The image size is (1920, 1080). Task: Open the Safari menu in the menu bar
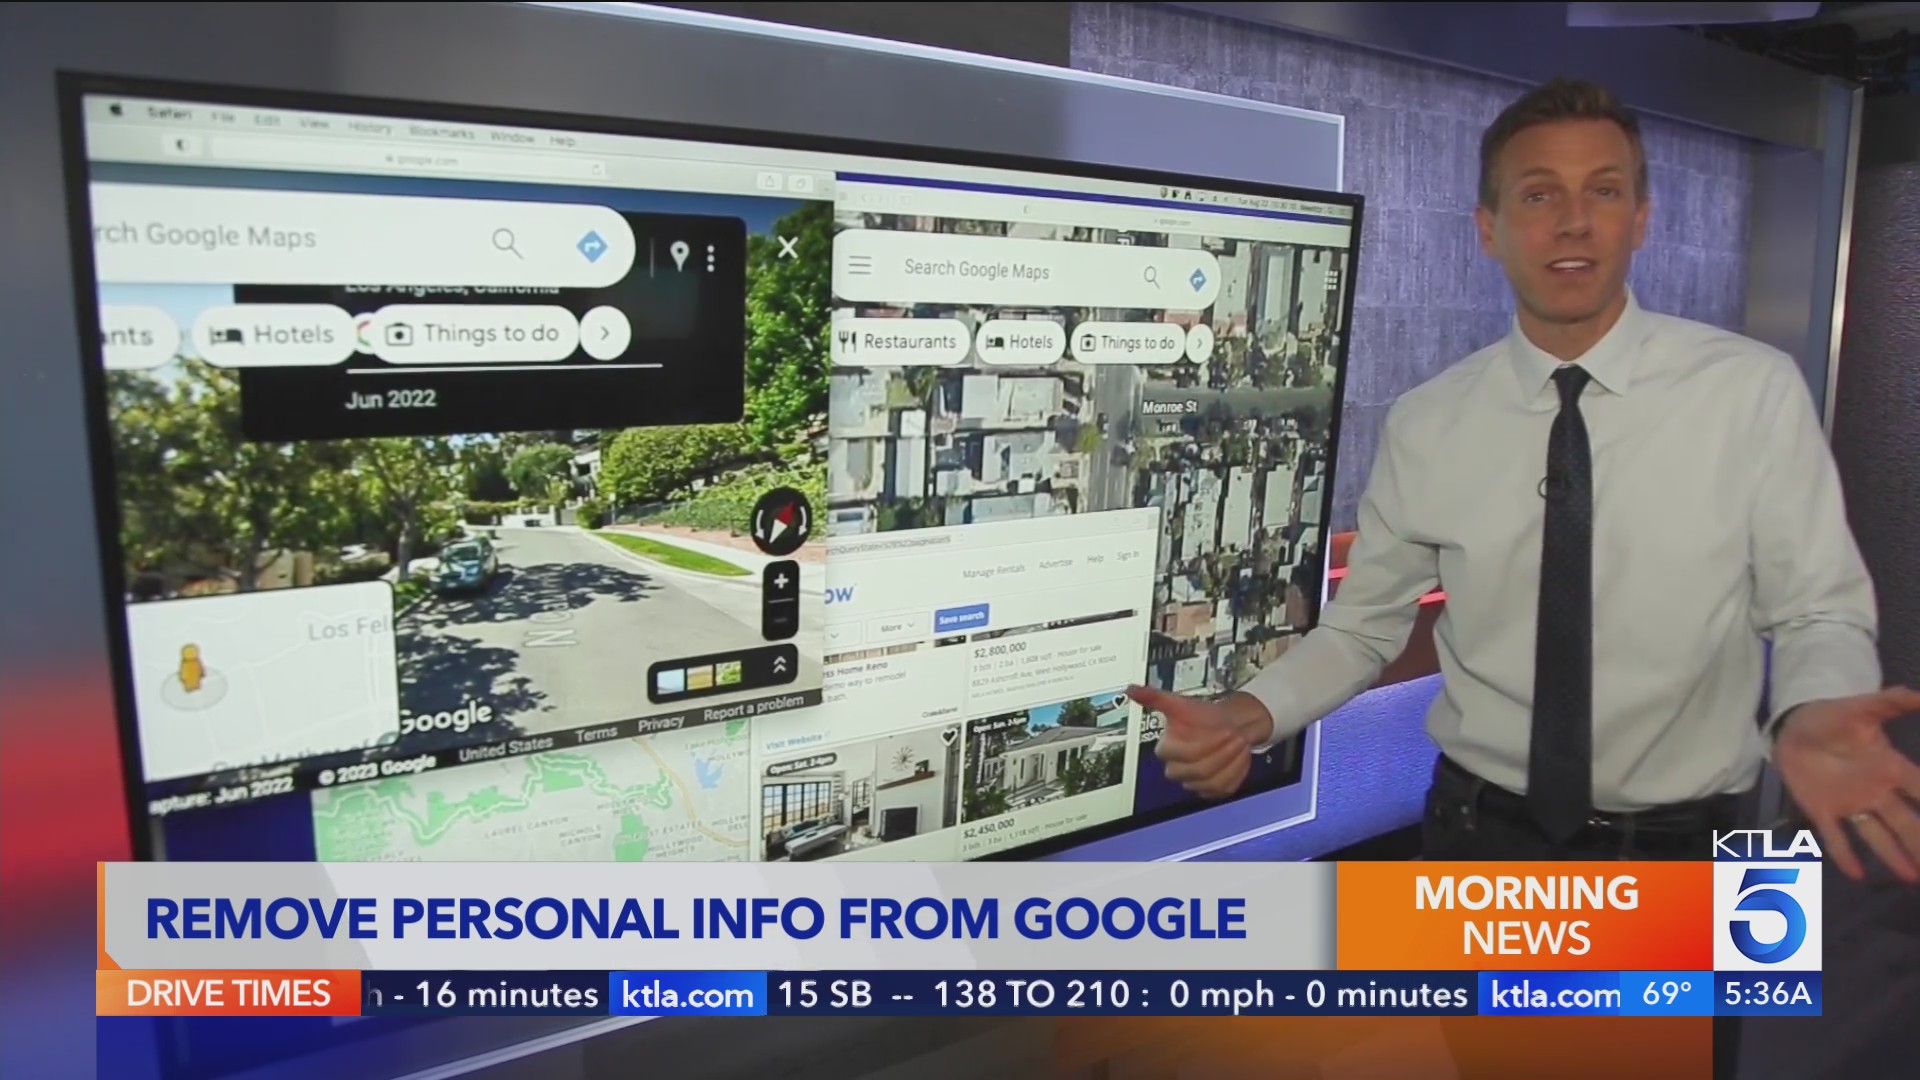[x=169, y=113]
